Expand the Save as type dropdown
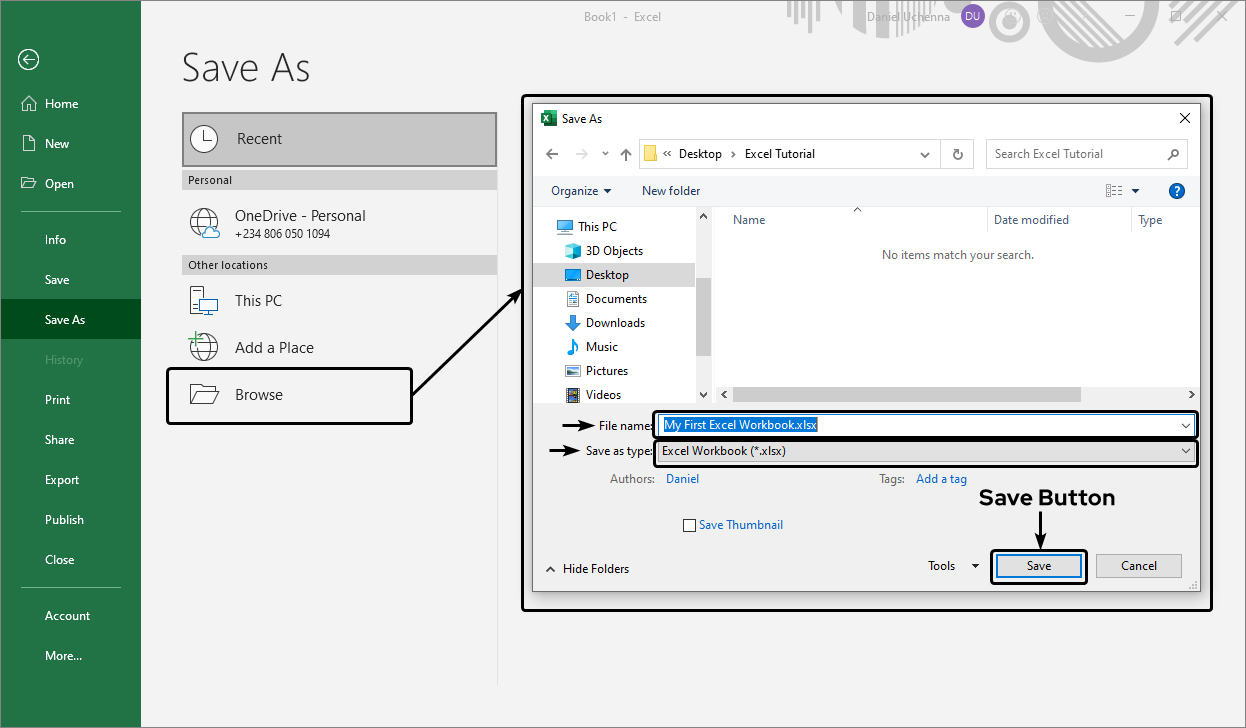This screenshot has width=1246, height=728. click(x=1185, y=451)
